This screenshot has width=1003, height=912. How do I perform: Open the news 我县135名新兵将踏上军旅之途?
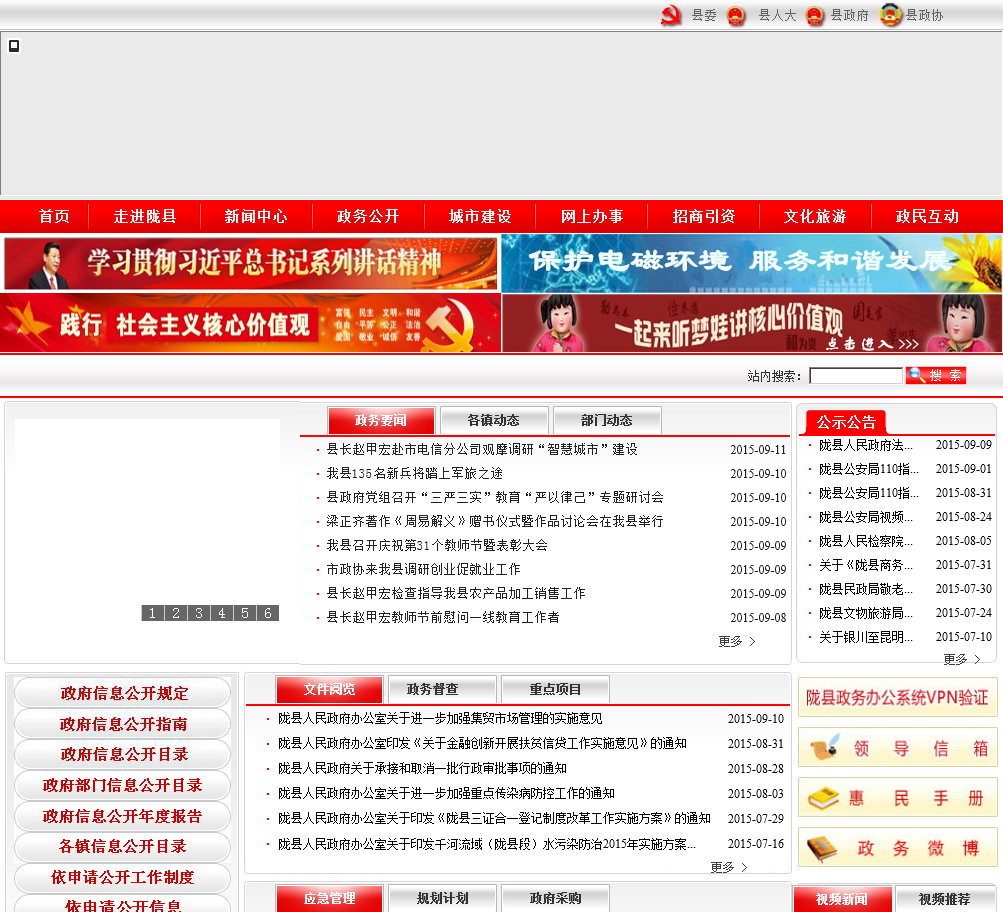click(415, 473)
